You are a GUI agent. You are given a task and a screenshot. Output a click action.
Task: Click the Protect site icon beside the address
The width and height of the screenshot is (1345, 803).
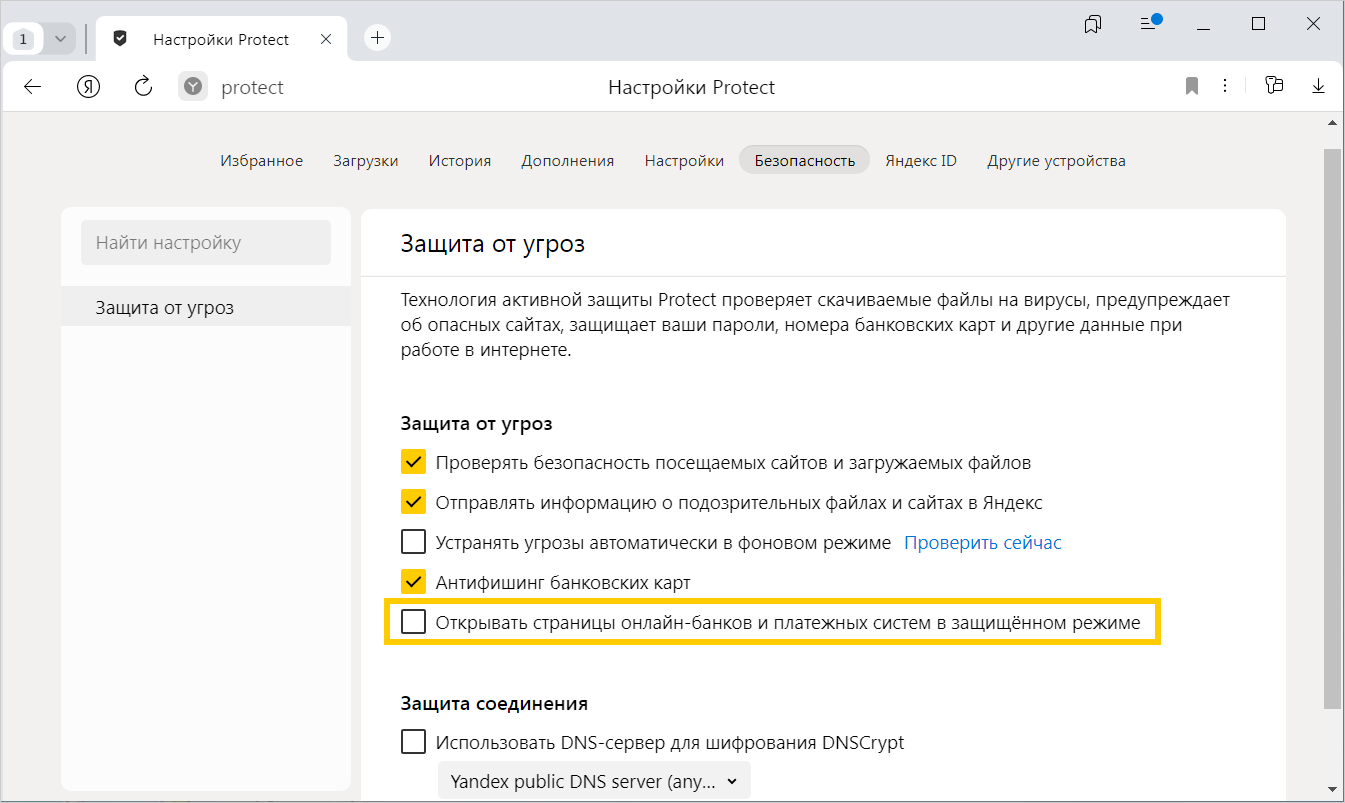click(193, 87)
